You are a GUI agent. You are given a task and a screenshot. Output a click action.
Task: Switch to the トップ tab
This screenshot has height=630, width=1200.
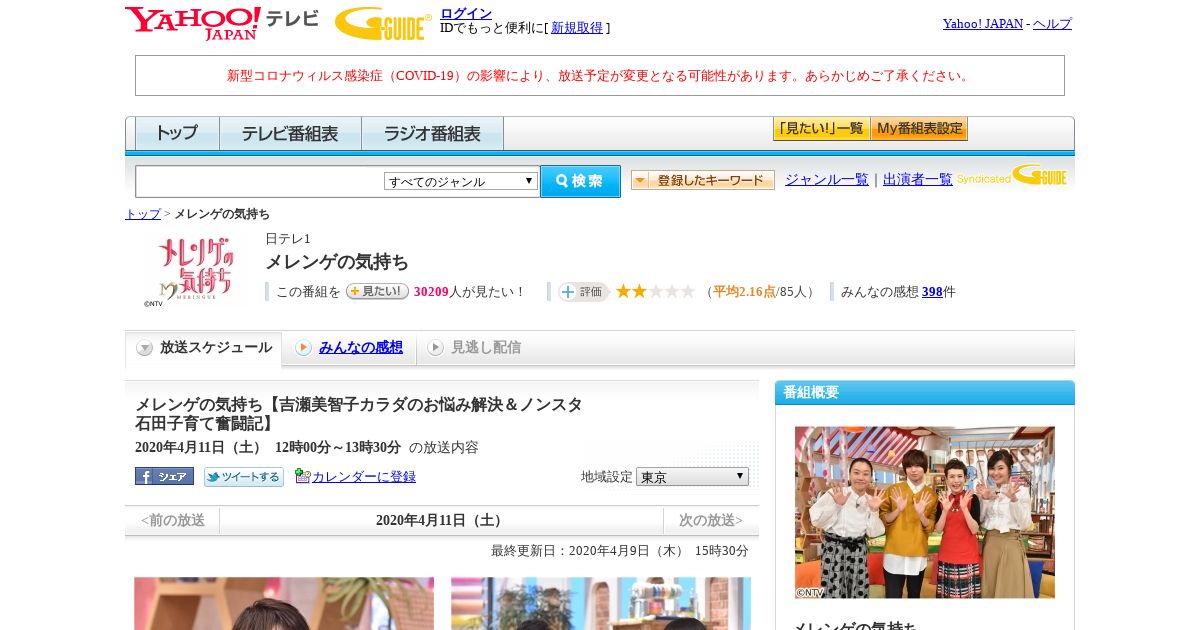[x=177, y=133]
